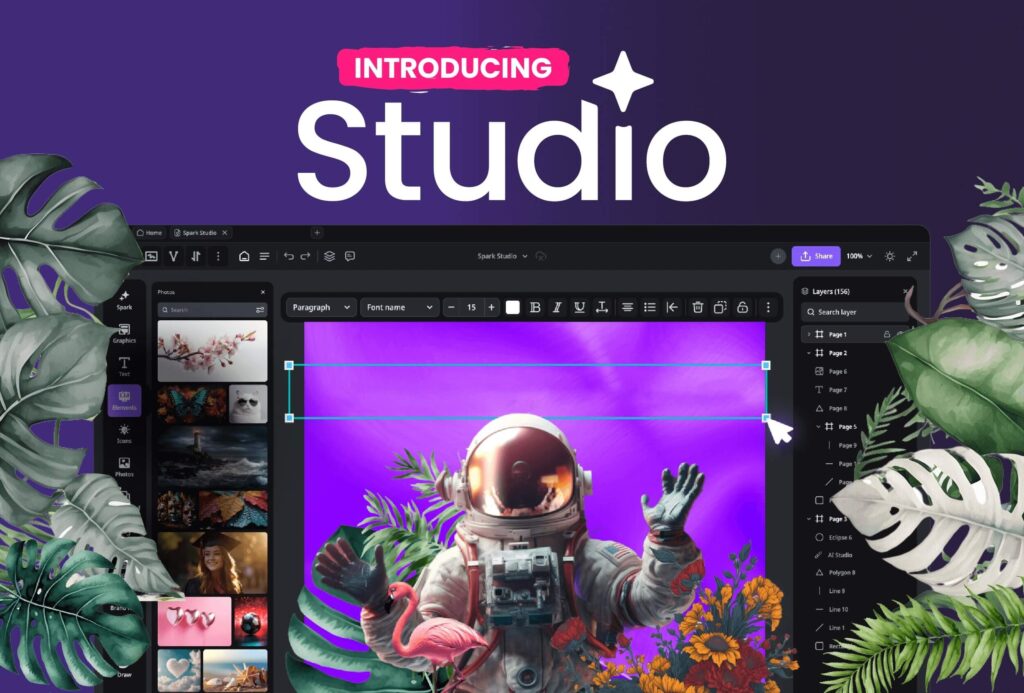
Task: Switch to the Home tab
Action: coord(151,232)
